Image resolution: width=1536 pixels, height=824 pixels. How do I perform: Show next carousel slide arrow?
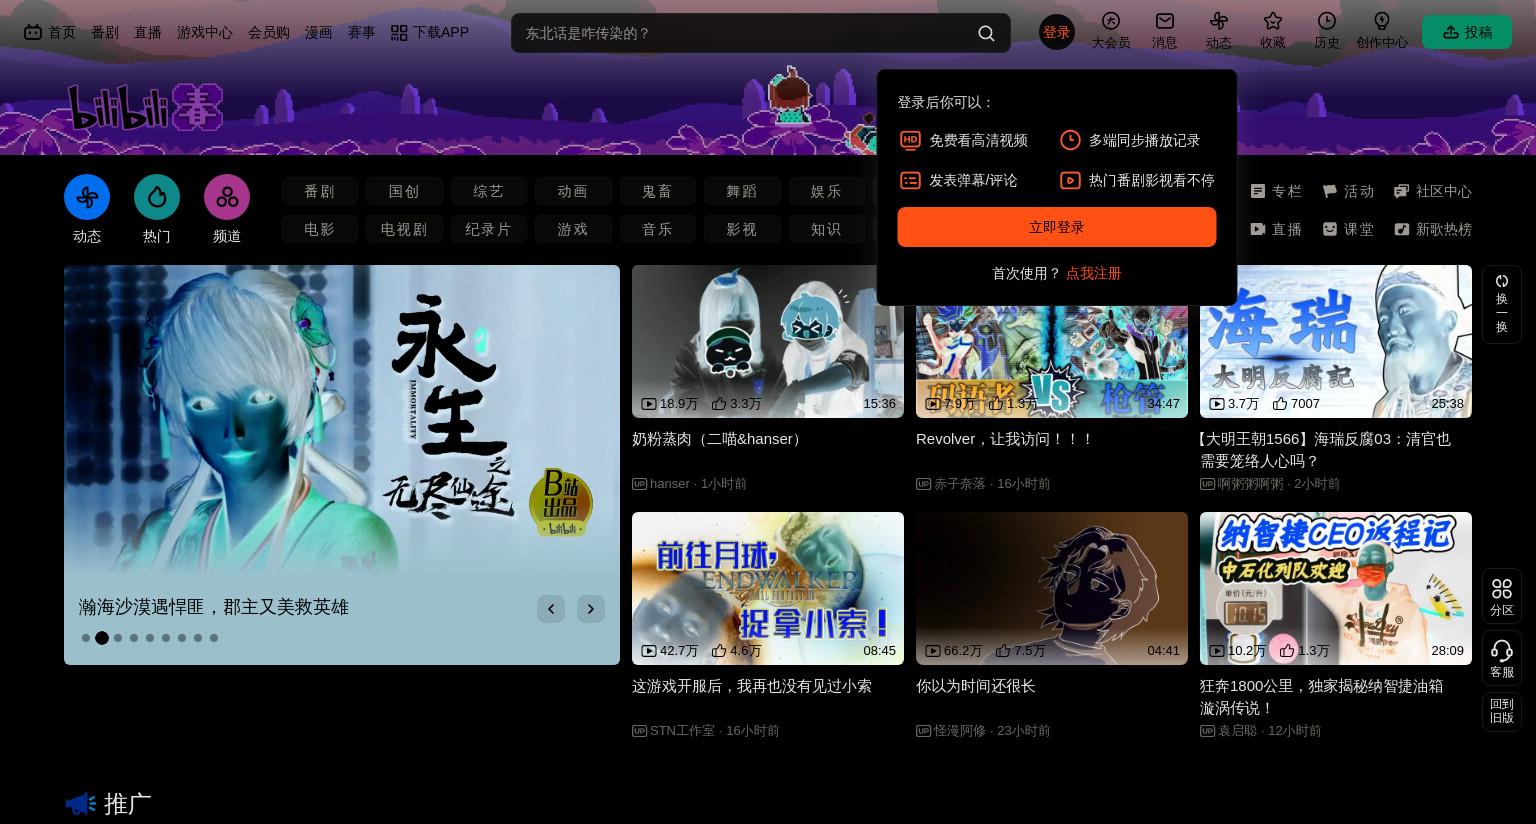tap(591, 609)
